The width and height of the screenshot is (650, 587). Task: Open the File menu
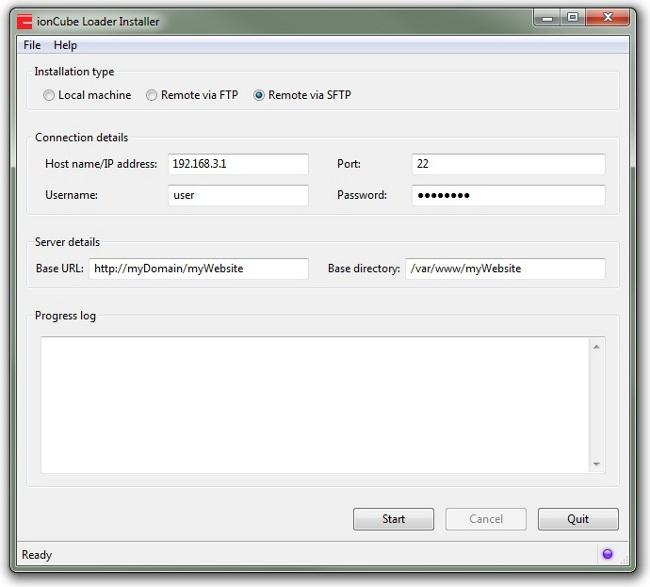tap(32, 45)
